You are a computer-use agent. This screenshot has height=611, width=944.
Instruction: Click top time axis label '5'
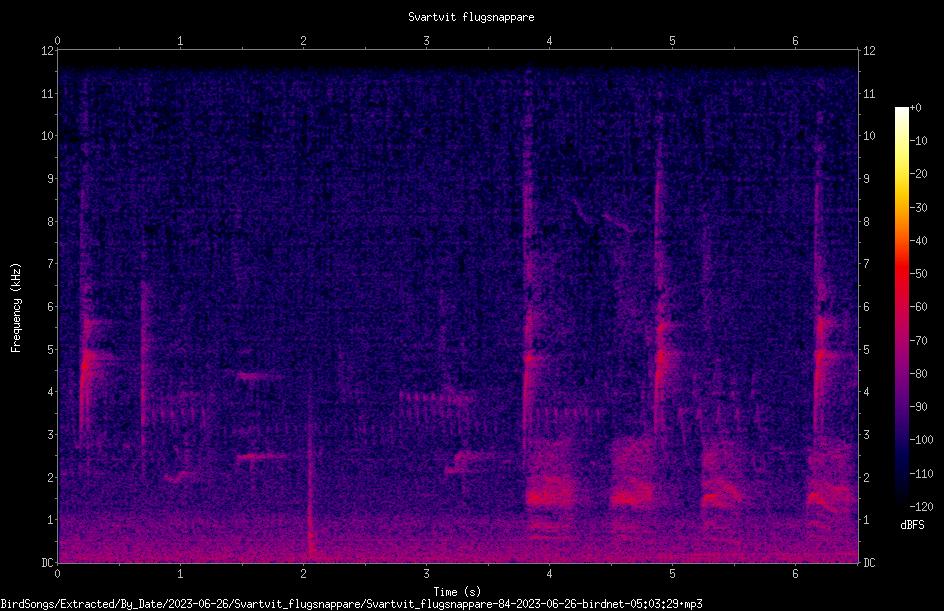point(672,41)
